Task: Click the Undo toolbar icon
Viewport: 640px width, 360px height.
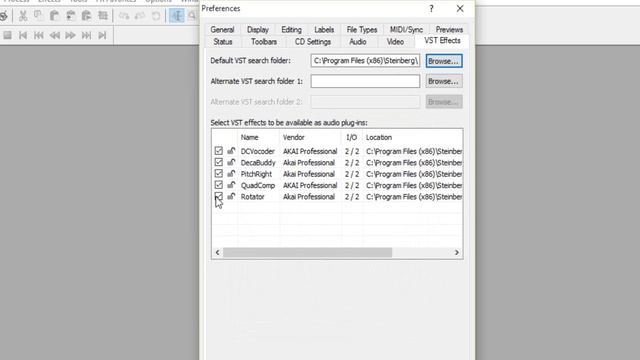Action: 124,16
